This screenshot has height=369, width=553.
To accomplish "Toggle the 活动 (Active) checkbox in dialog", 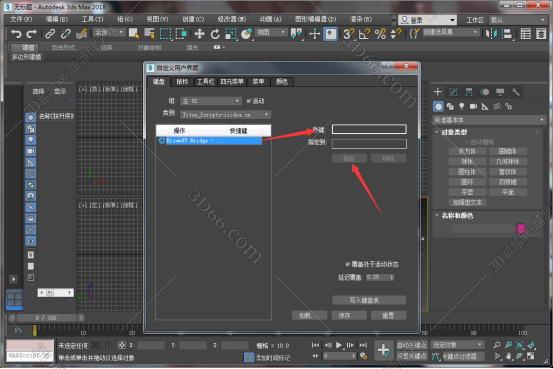I will tap(249, 101).
